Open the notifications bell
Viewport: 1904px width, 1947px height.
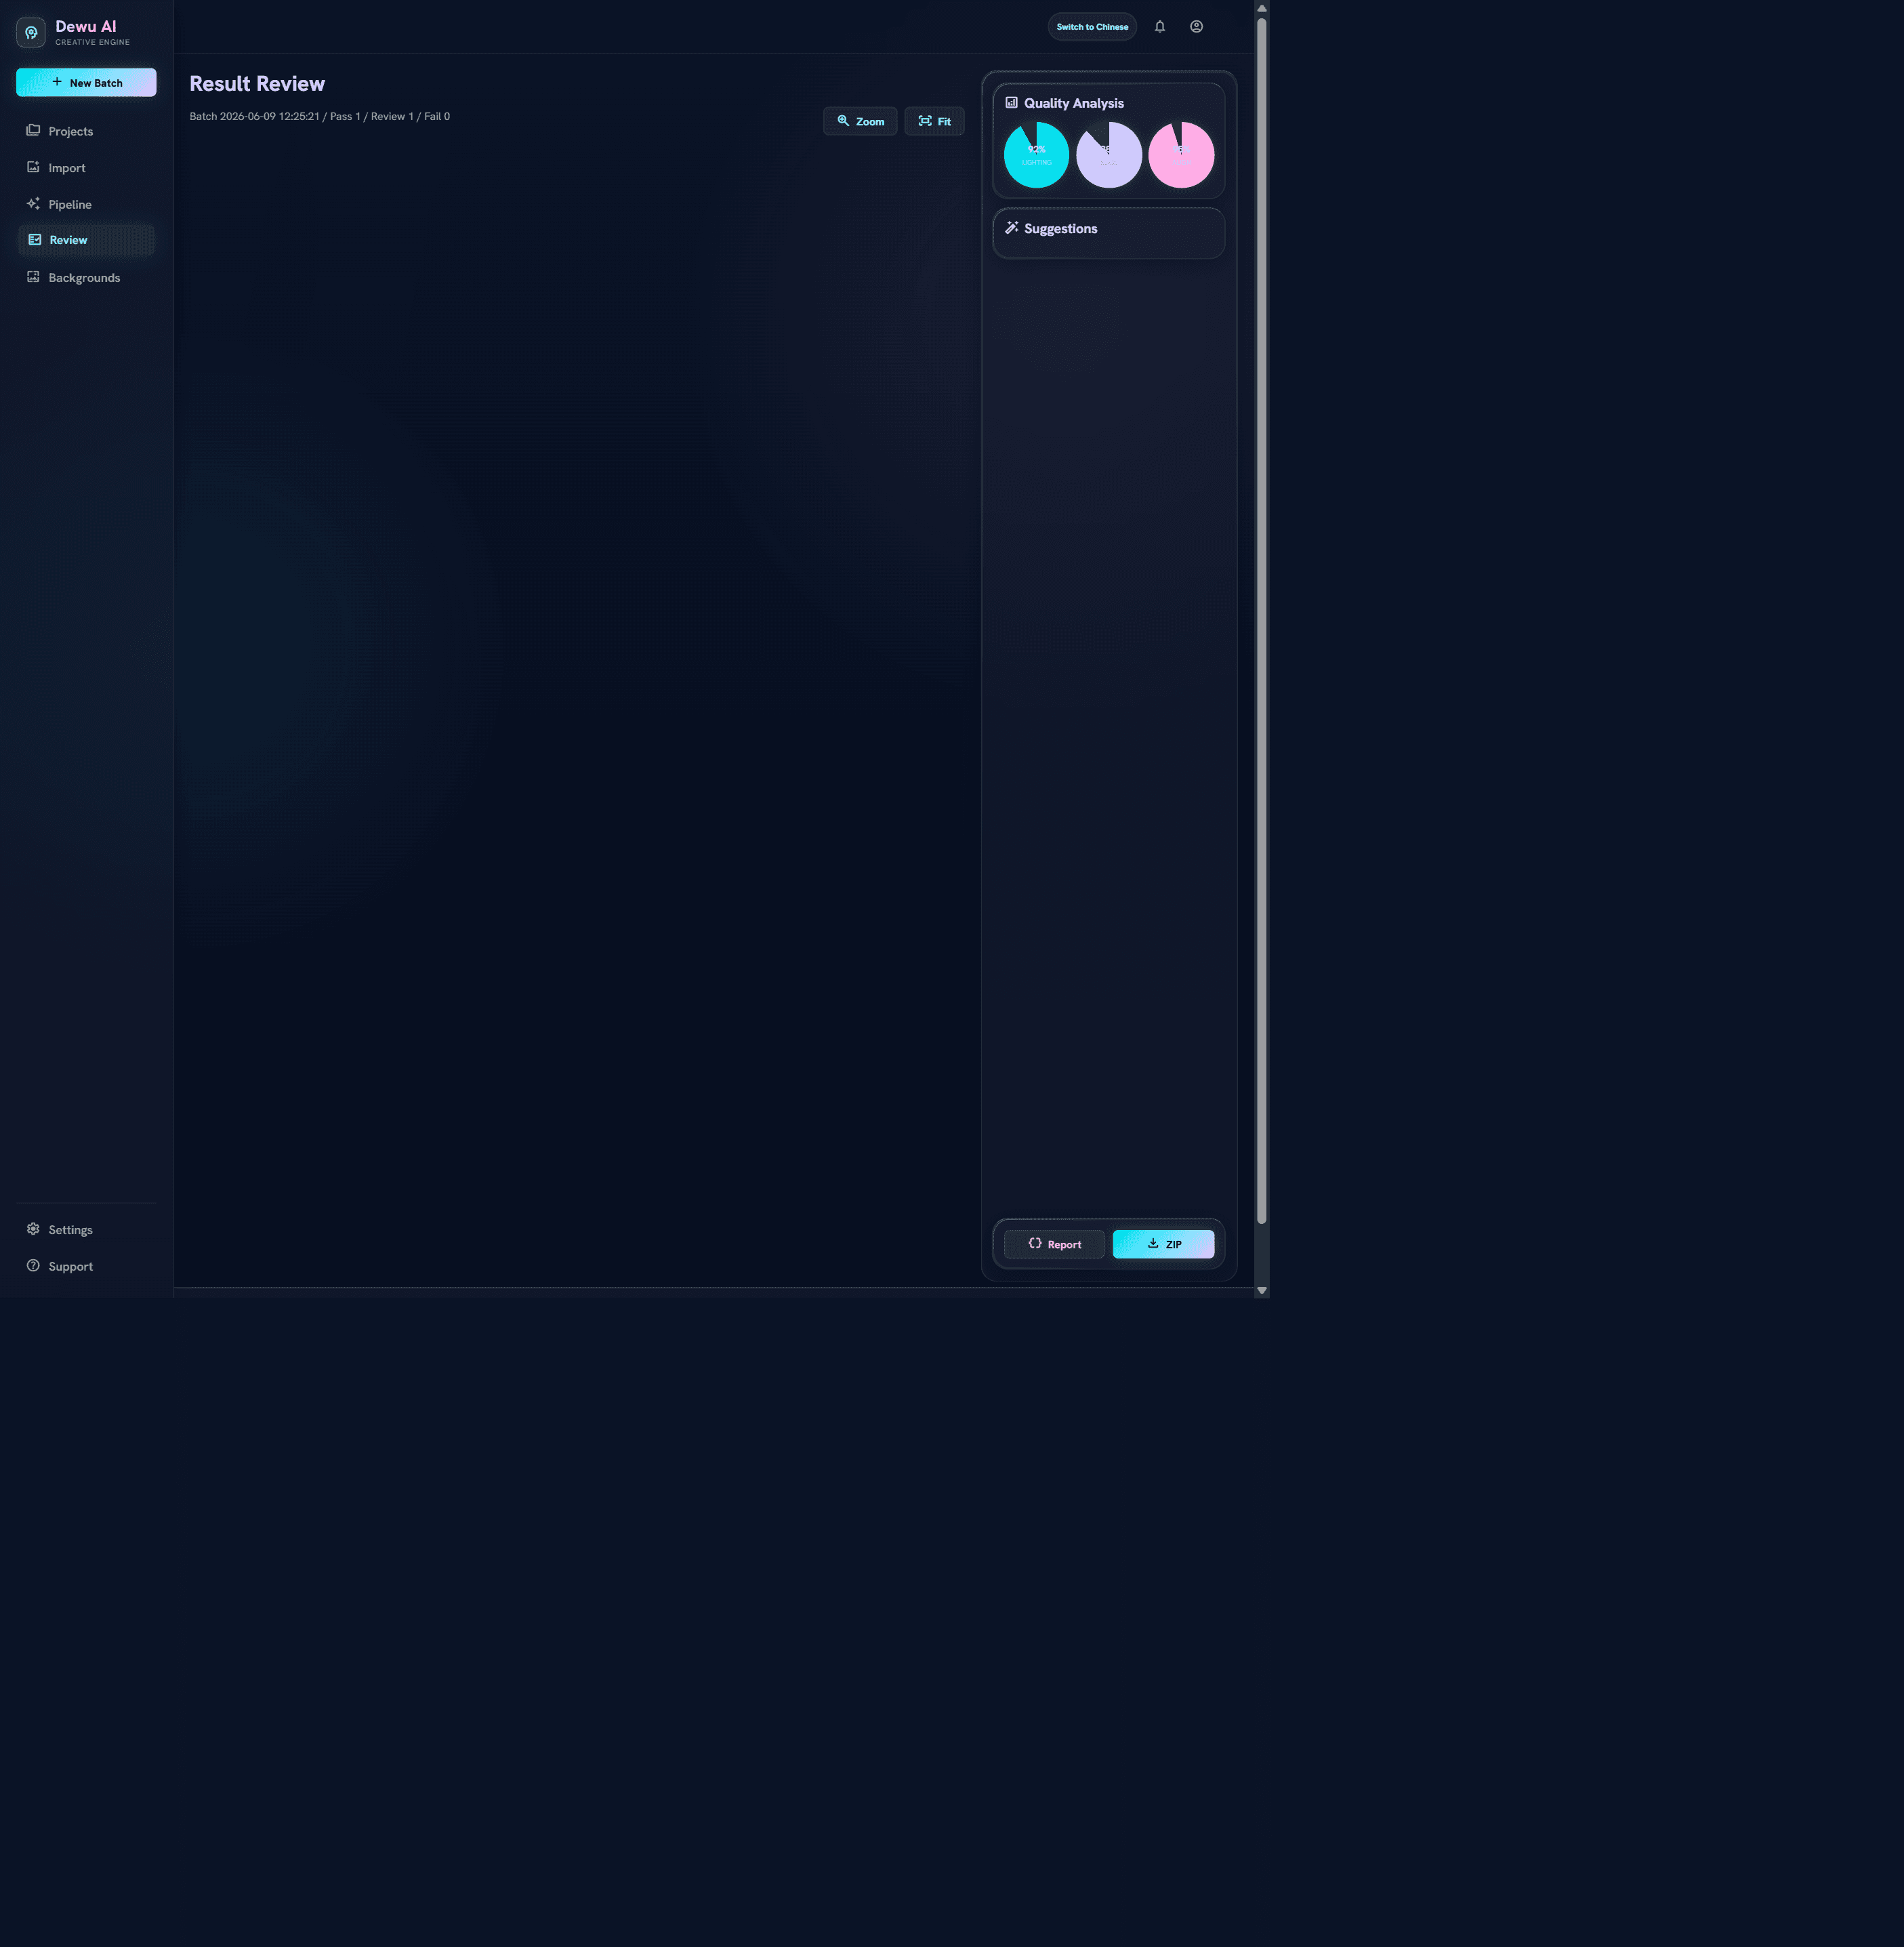[1160, 27]
